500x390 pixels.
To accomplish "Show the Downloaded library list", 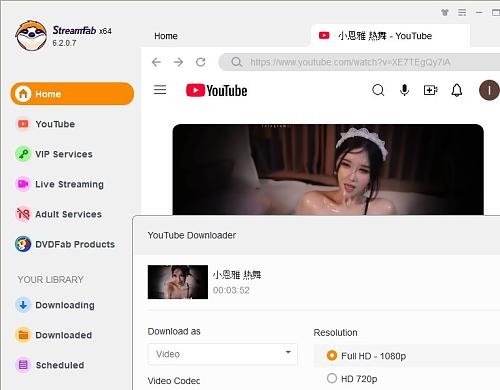I will click(x=54, y=335).
